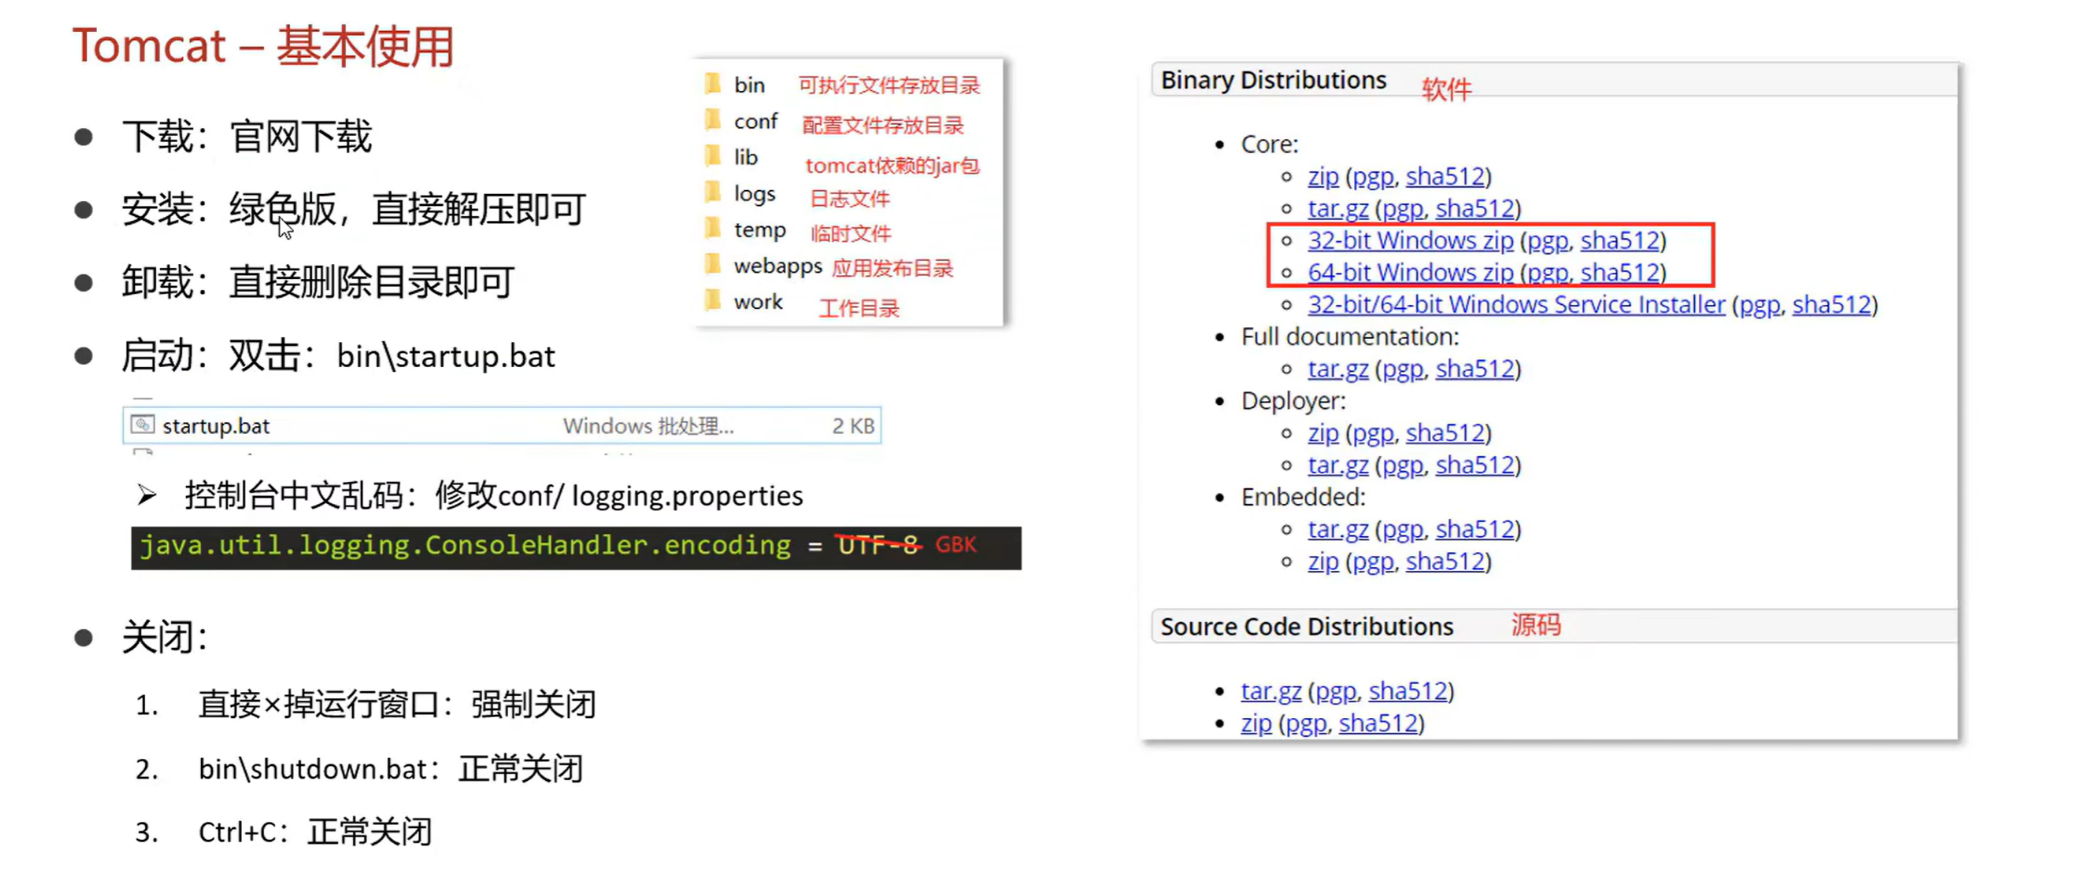Image resolution: width=2073 pixels, height=887 pixels.
Task: Click the conf folder icon
Action: (x=713, y=121)
